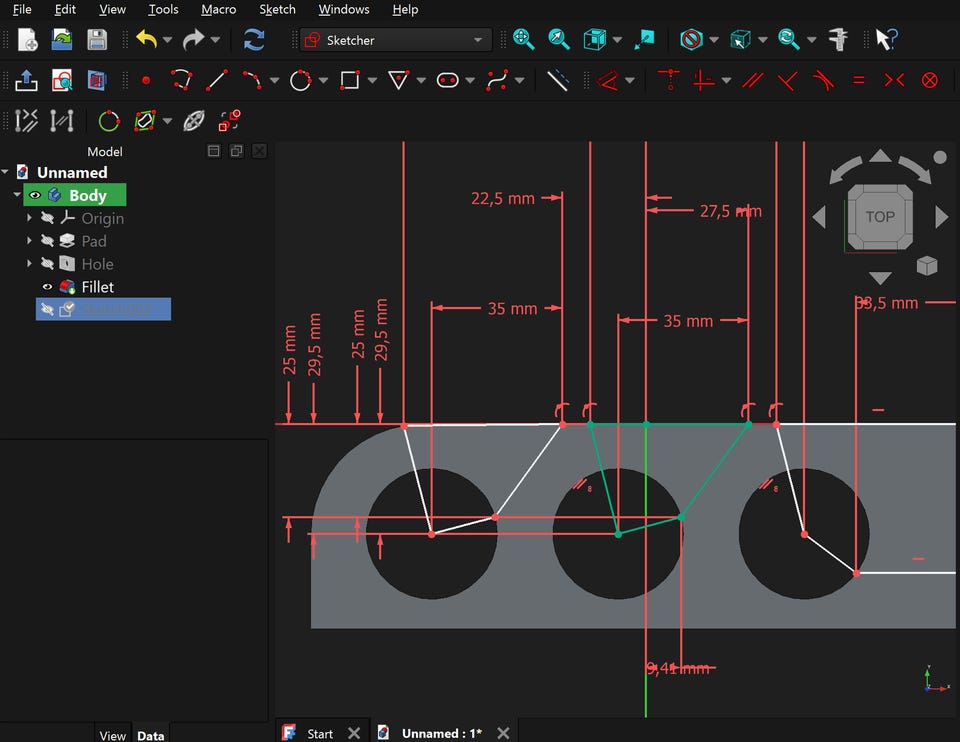This screenshot has width=960, height=742.
Task: Toggle visibility of the selected sketch
Action: (x=47, y=309)
